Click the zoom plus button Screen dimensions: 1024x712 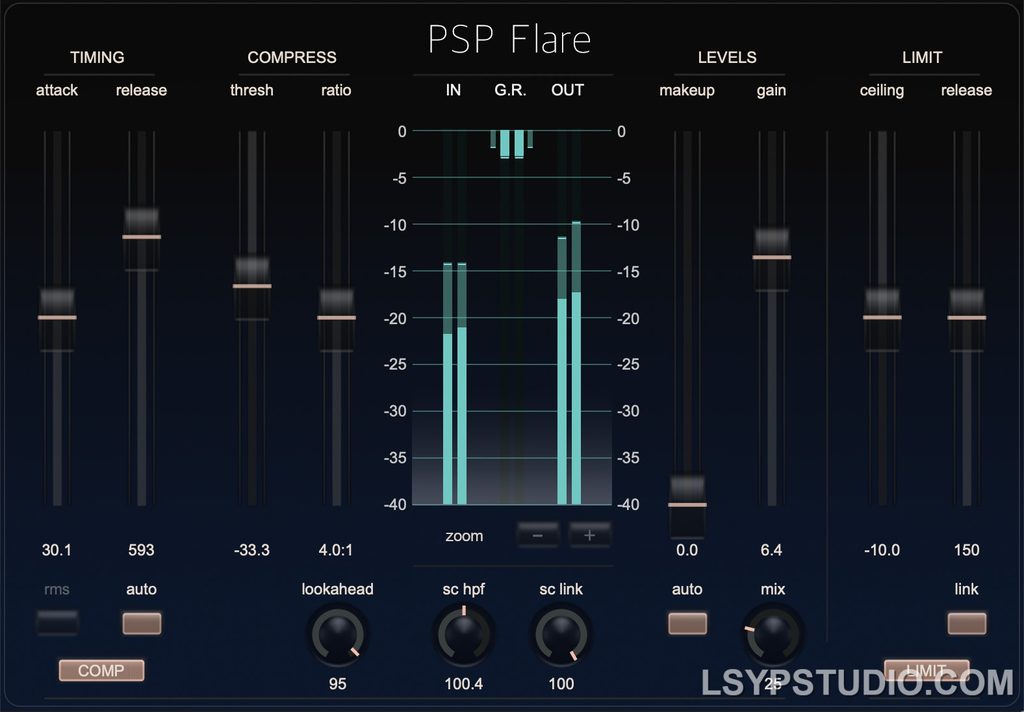(589, 536)
